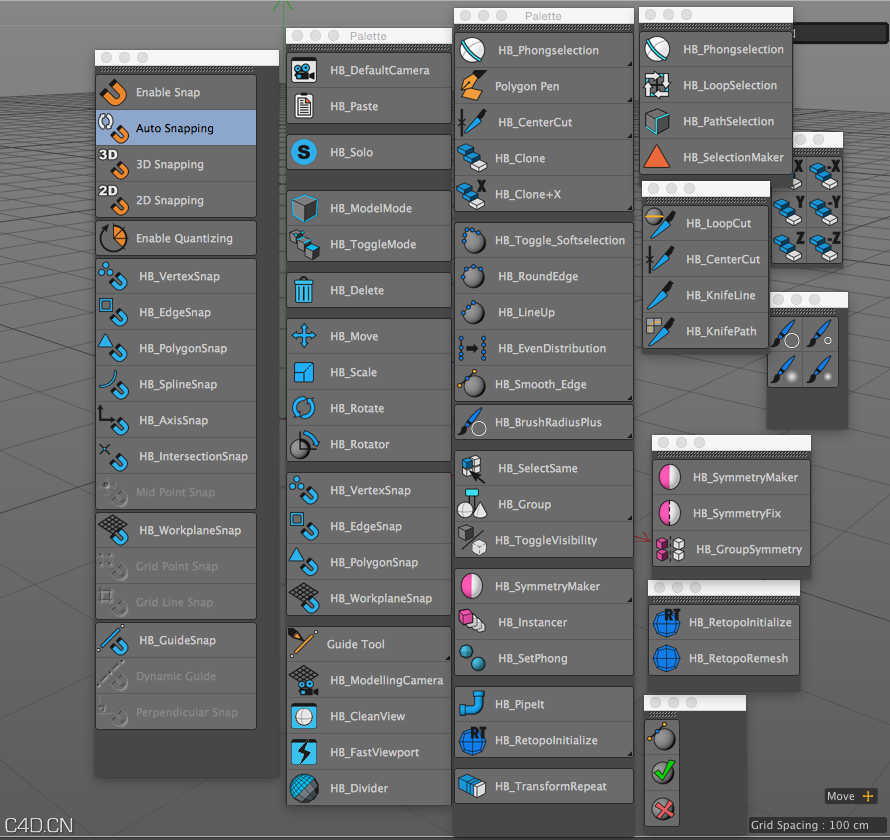890x840 pixels.
Task: Select the HB_Move tool
Action: [x=367, y=335]
